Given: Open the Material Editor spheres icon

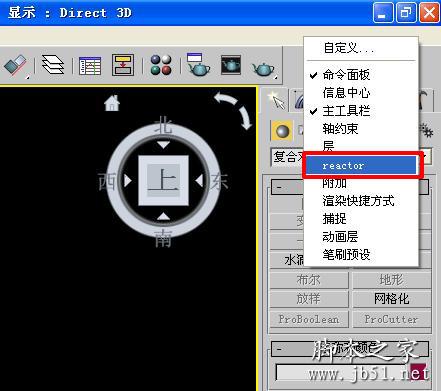Looking at the screenshot, I should [x=161, y=65].
